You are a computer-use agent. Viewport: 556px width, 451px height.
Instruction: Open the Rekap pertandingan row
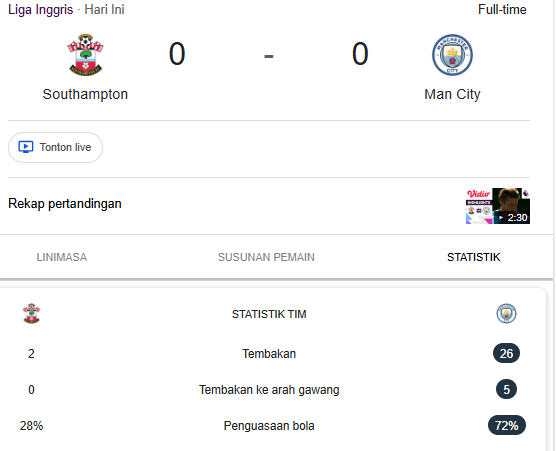click(269, 206)
